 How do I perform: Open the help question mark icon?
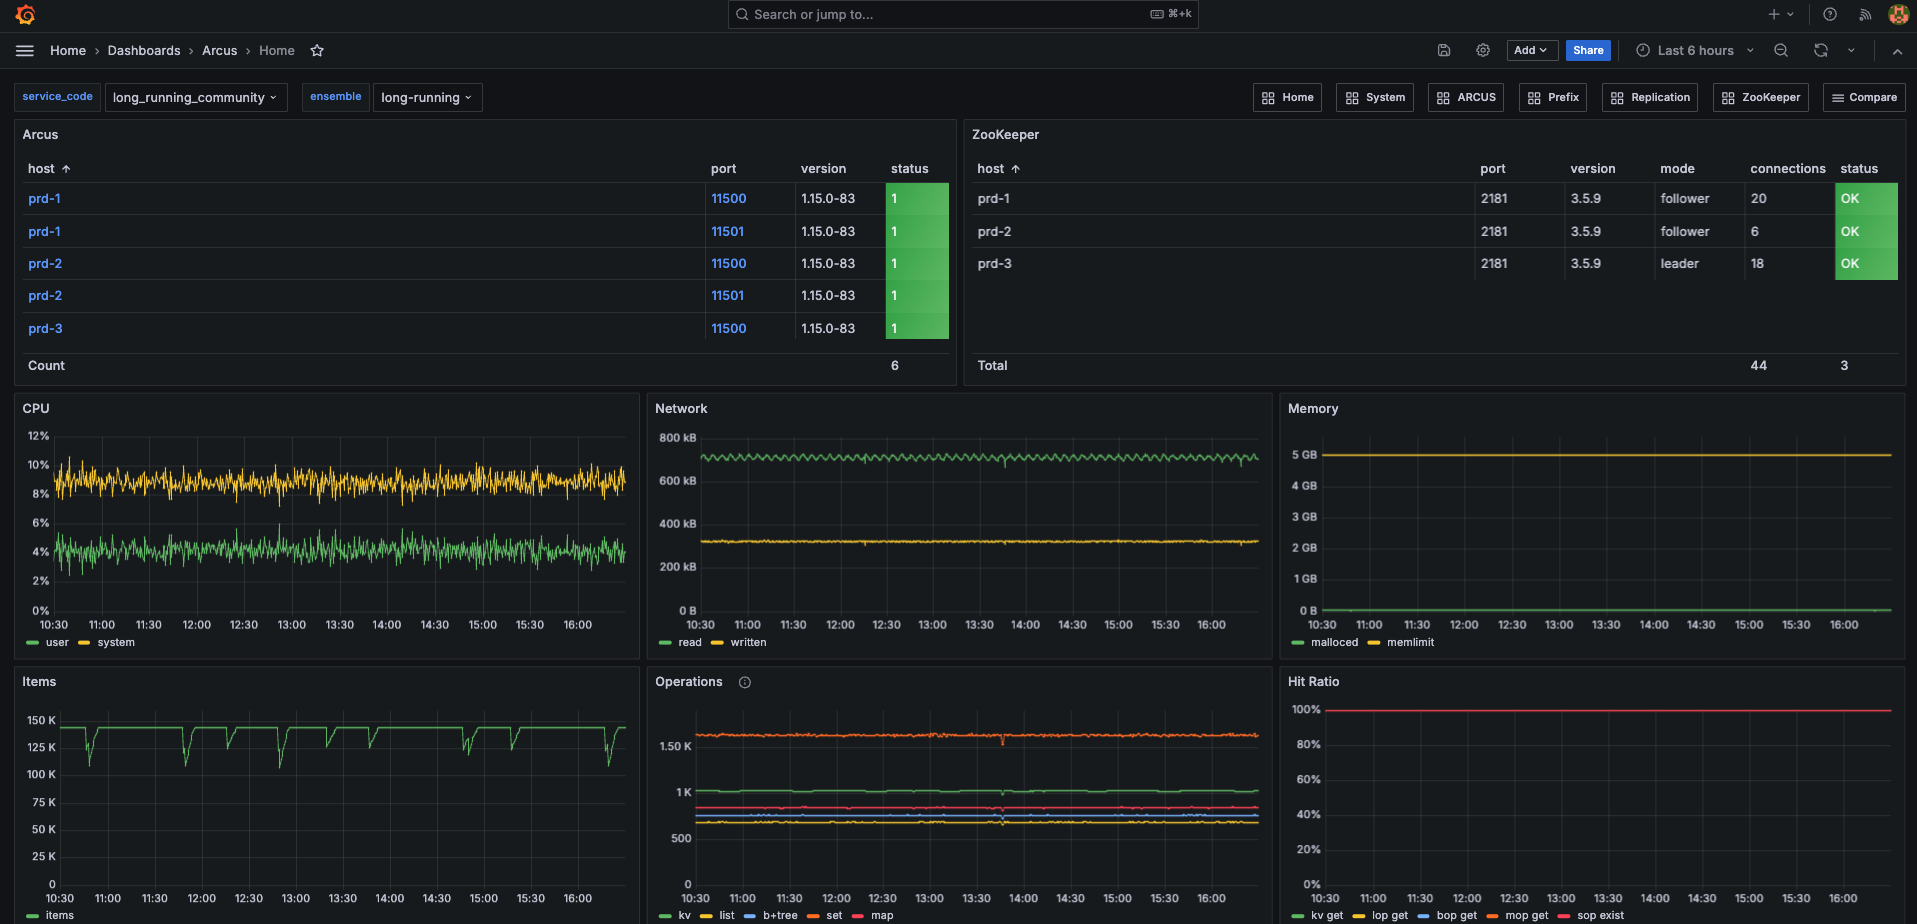(1830, 15)
